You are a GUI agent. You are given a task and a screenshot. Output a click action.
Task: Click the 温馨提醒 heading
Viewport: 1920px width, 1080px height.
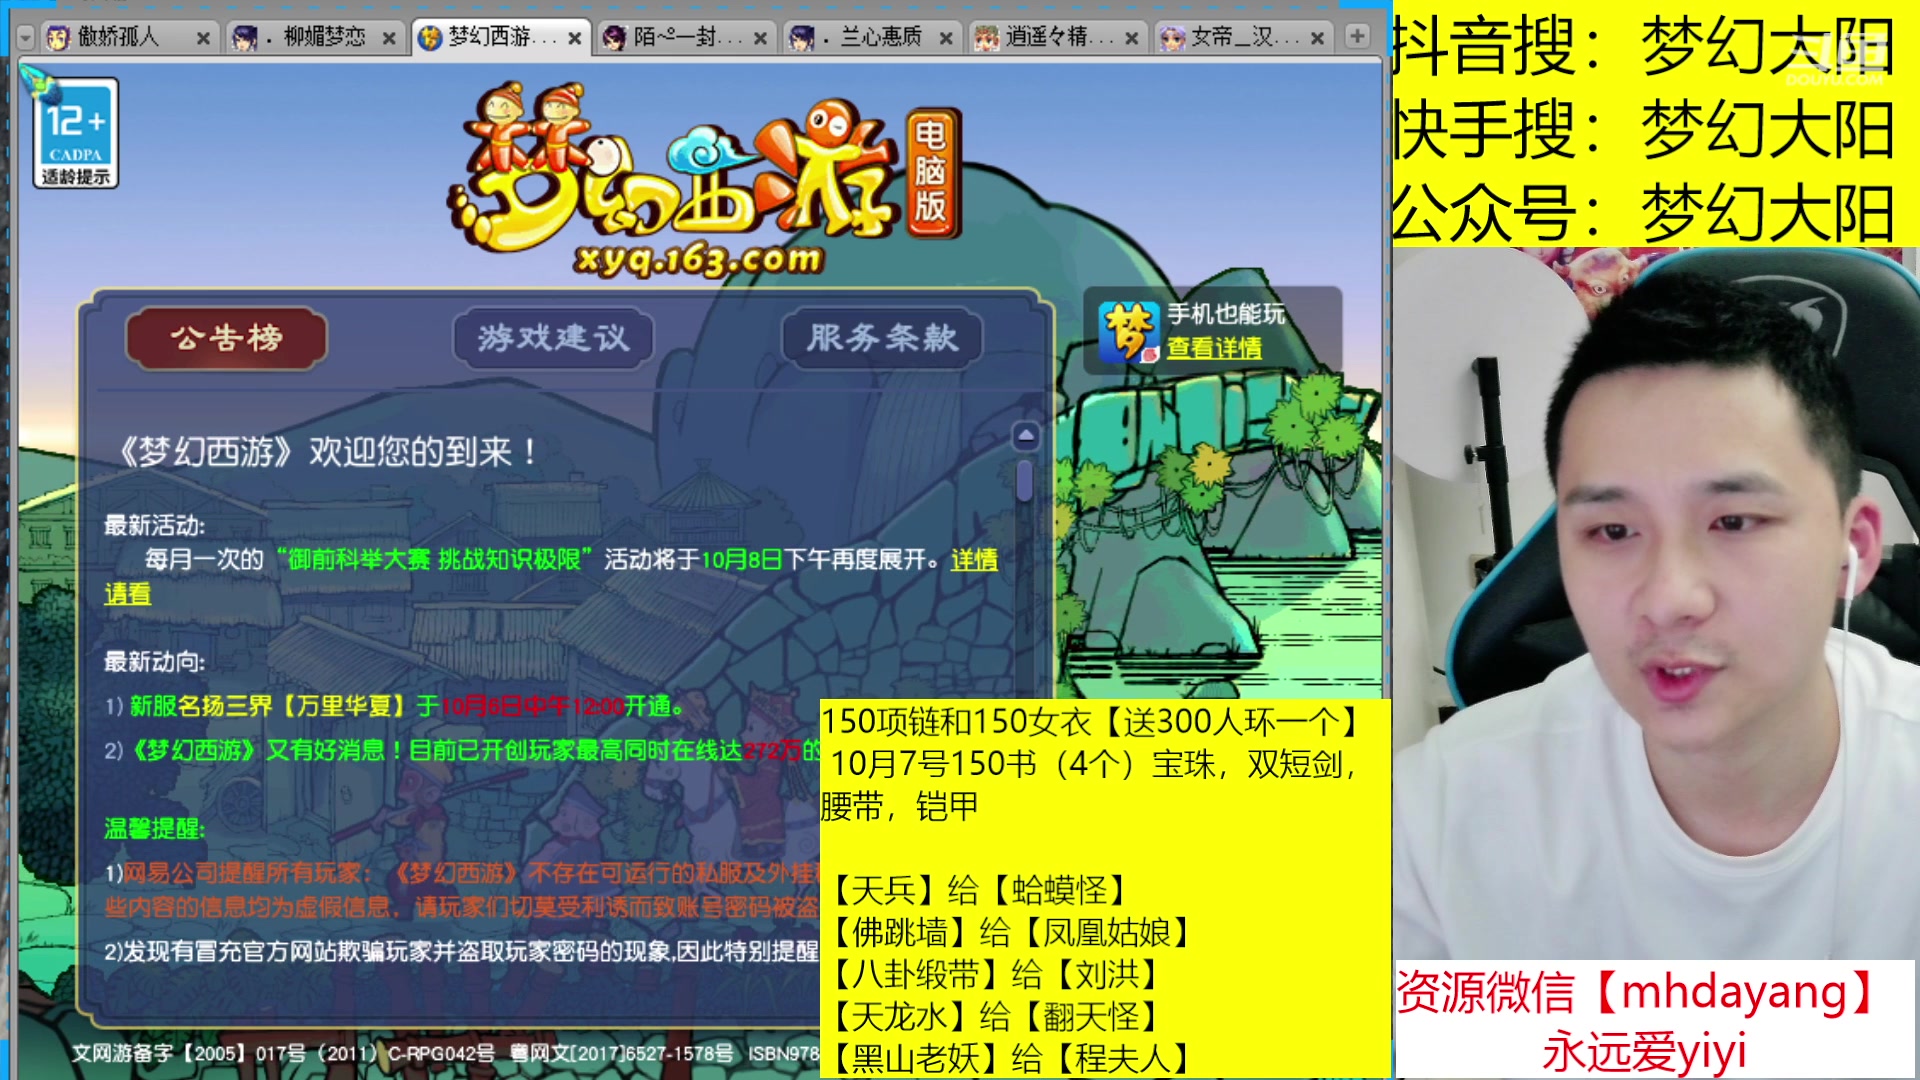coord(154,828)
